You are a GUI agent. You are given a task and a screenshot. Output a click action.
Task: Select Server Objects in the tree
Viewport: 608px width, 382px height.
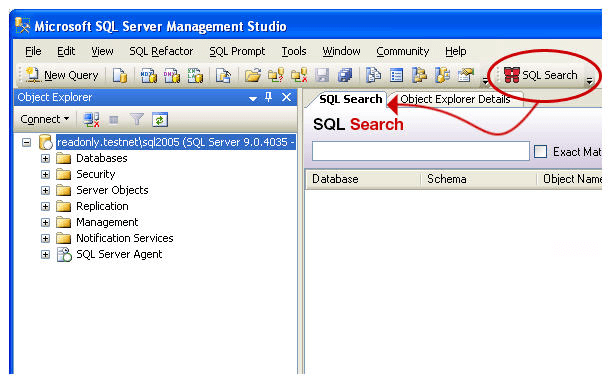click(112, 190)
